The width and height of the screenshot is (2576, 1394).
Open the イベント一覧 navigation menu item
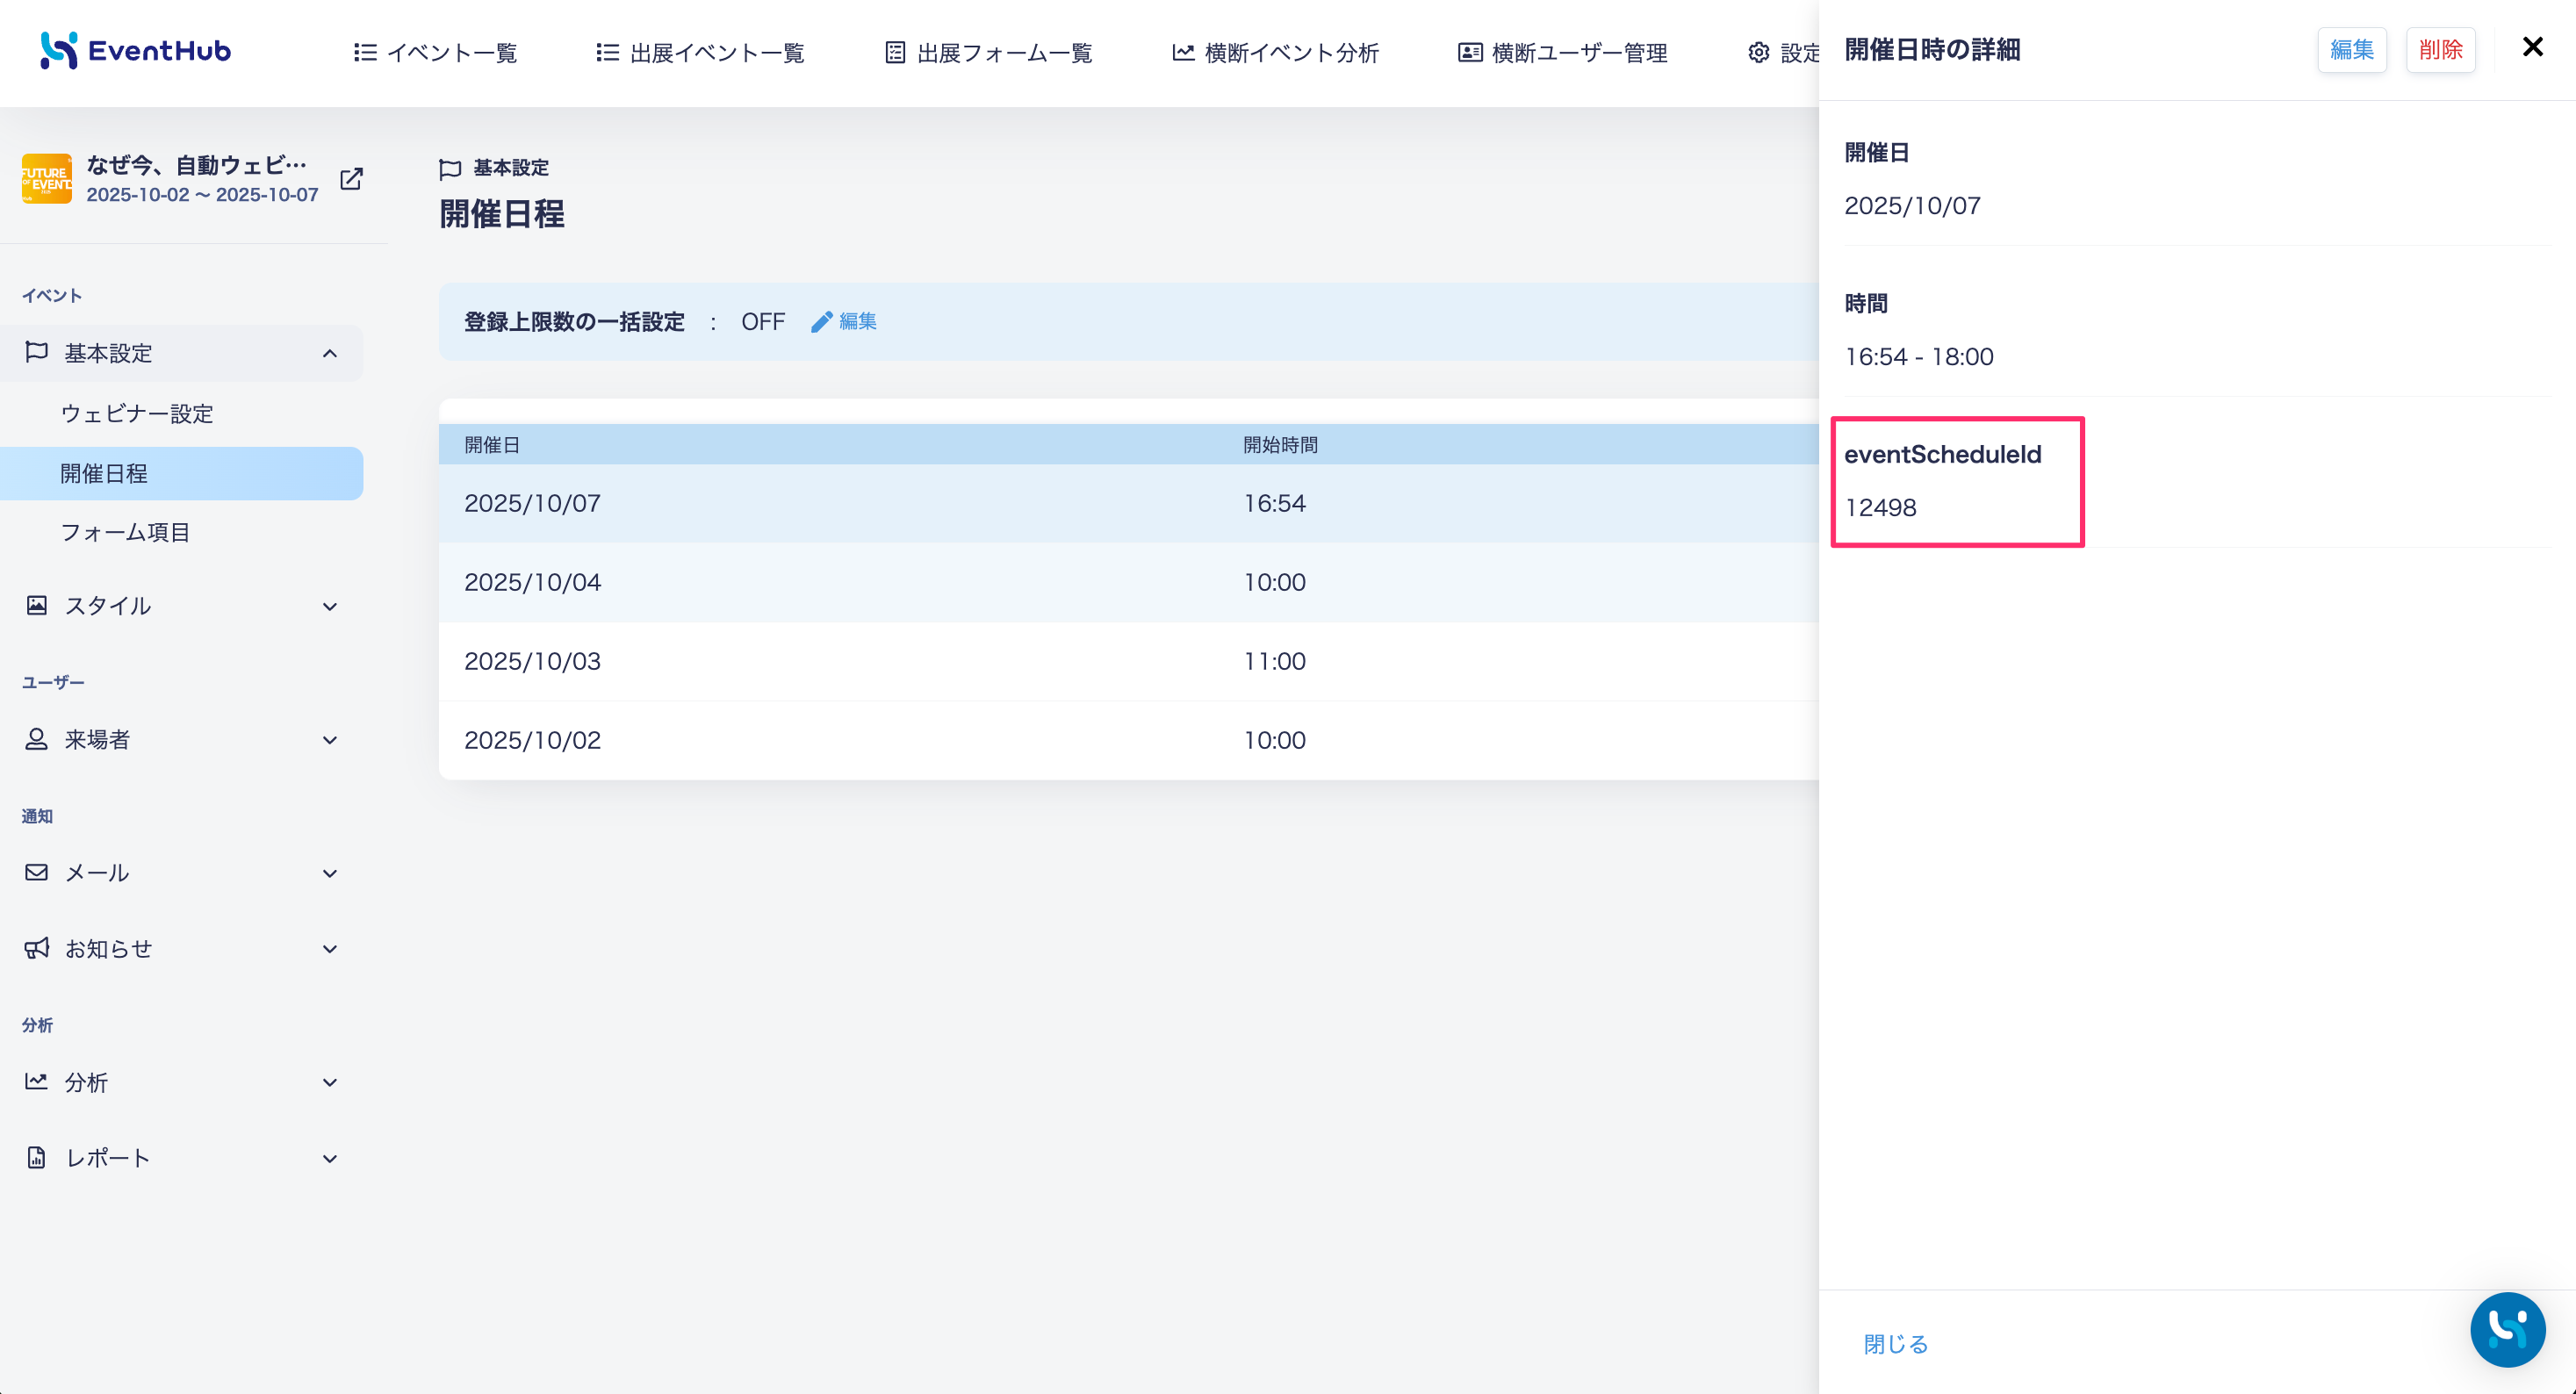click(x=435, y=53)
